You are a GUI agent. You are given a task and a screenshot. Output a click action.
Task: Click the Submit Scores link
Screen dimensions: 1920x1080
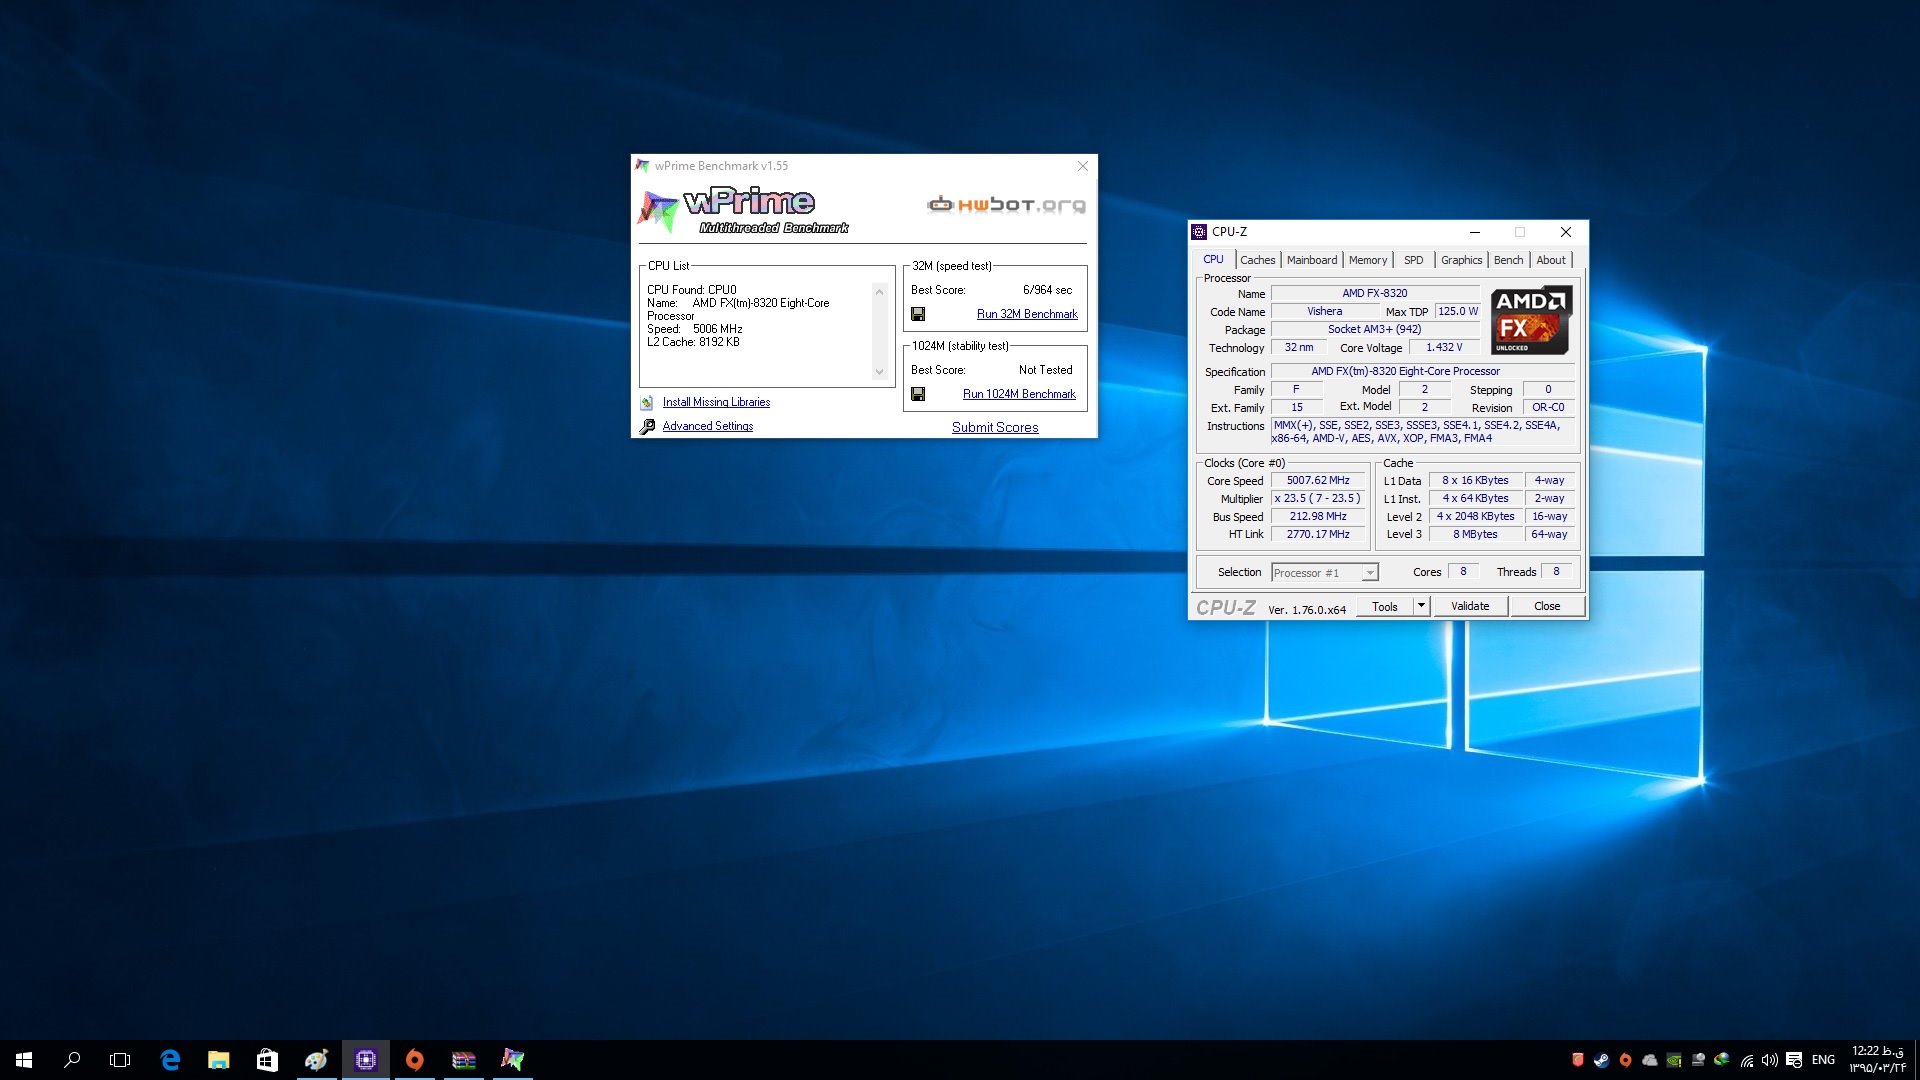click(995, 427)
